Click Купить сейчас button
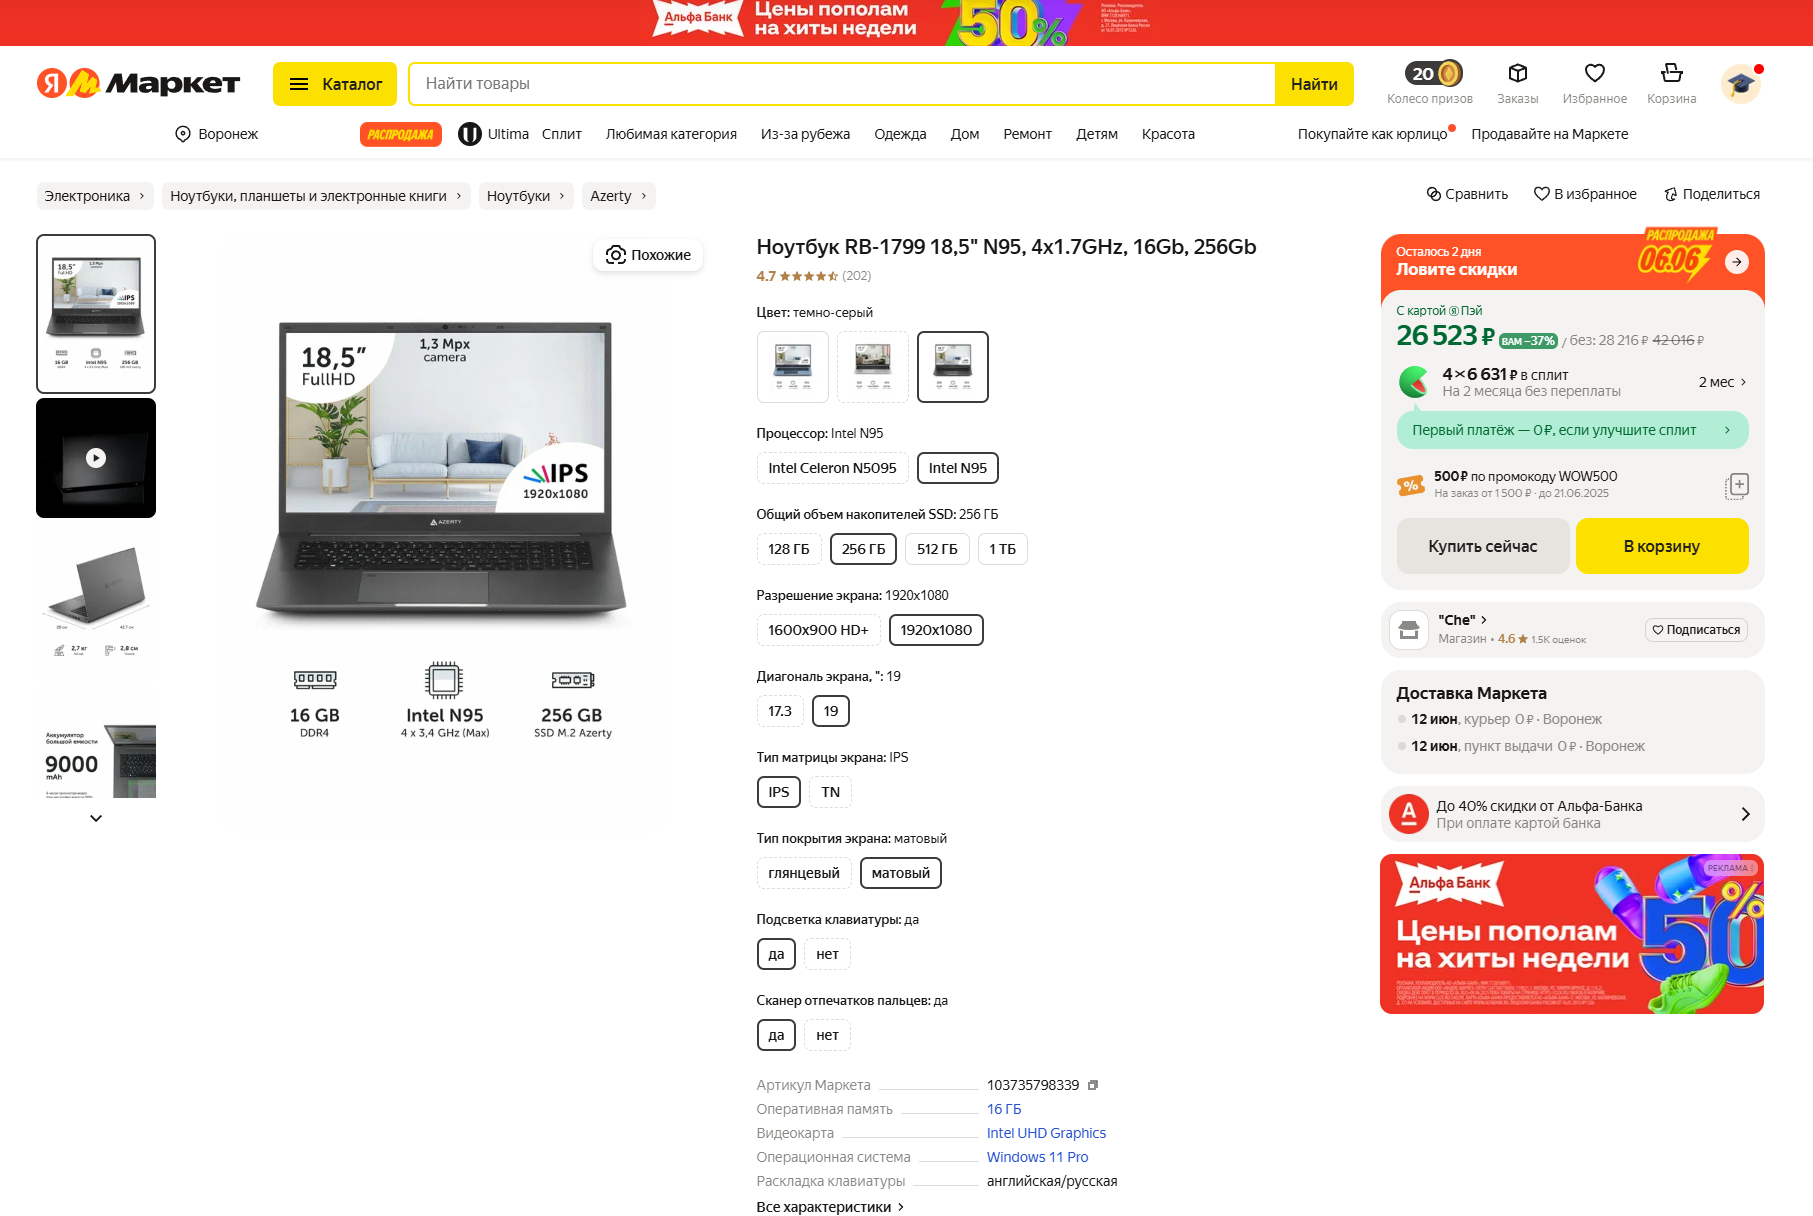 tap(1482, 546)
